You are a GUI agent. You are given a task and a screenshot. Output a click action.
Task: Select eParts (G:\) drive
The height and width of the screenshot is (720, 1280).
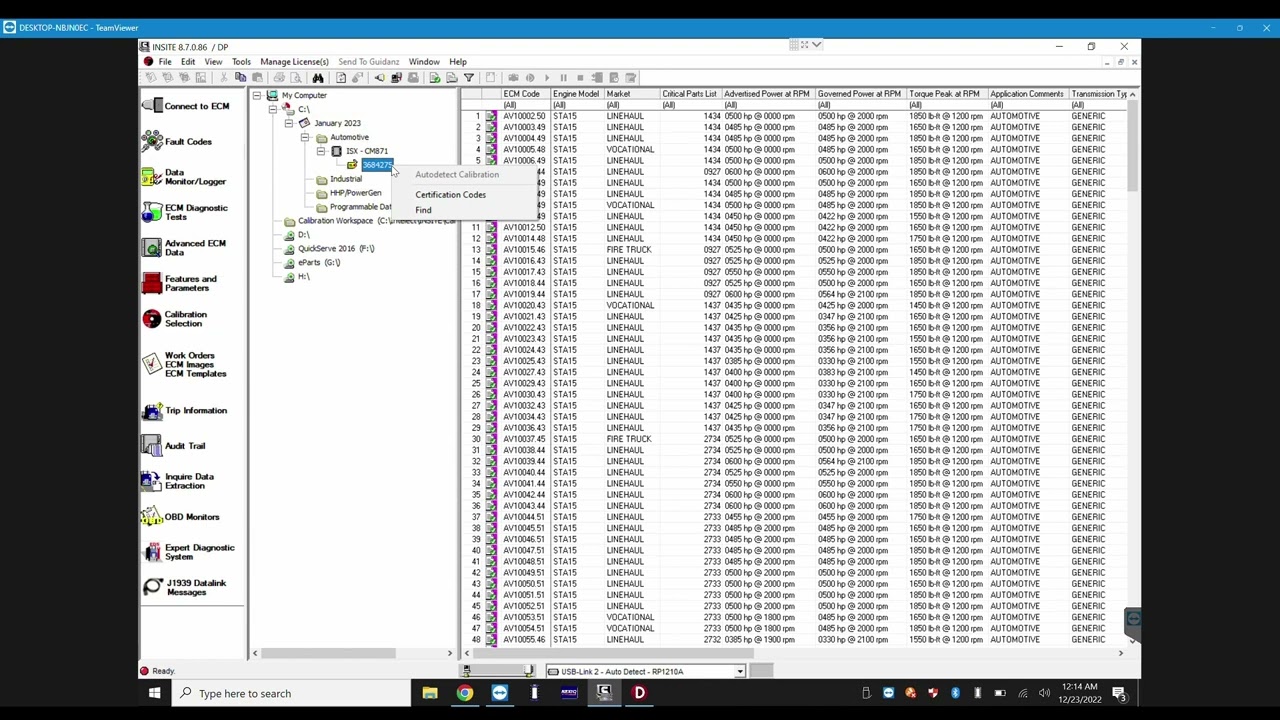[x=319, y=262]
